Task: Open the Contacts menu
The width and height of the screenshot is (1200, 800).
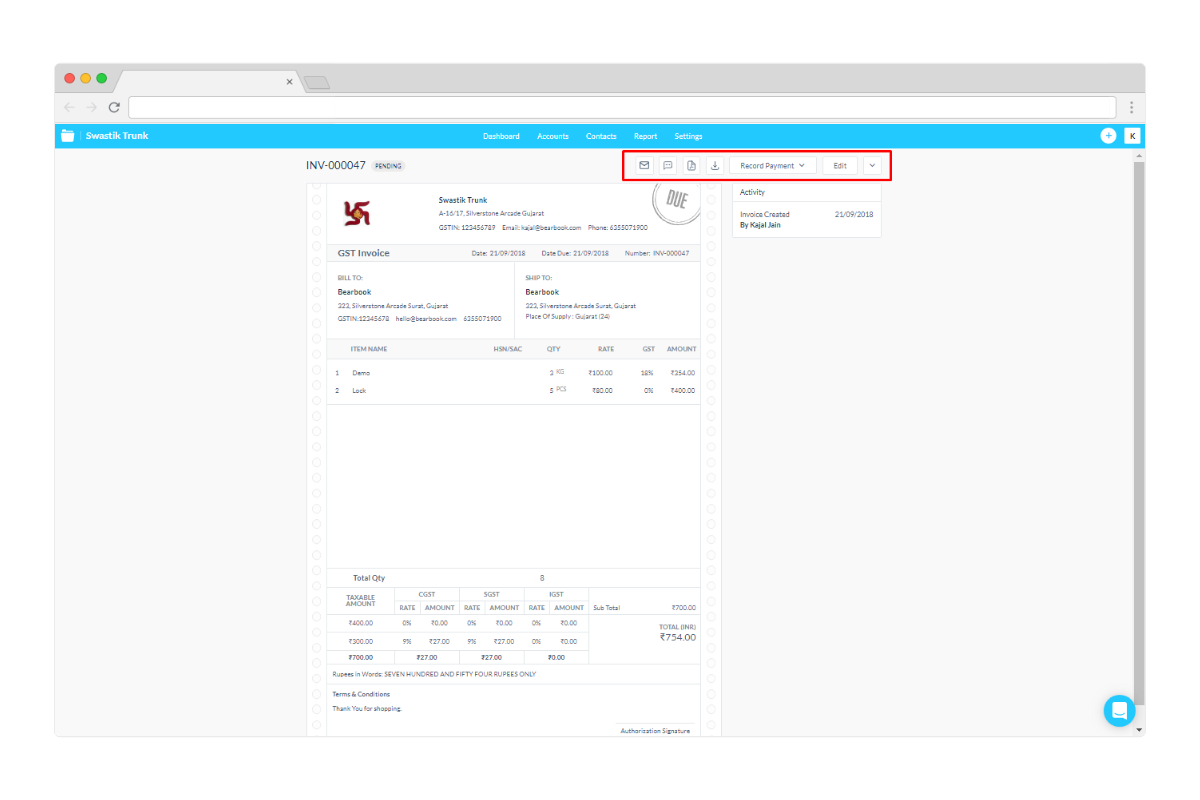Action: click(x=601, y=136)
